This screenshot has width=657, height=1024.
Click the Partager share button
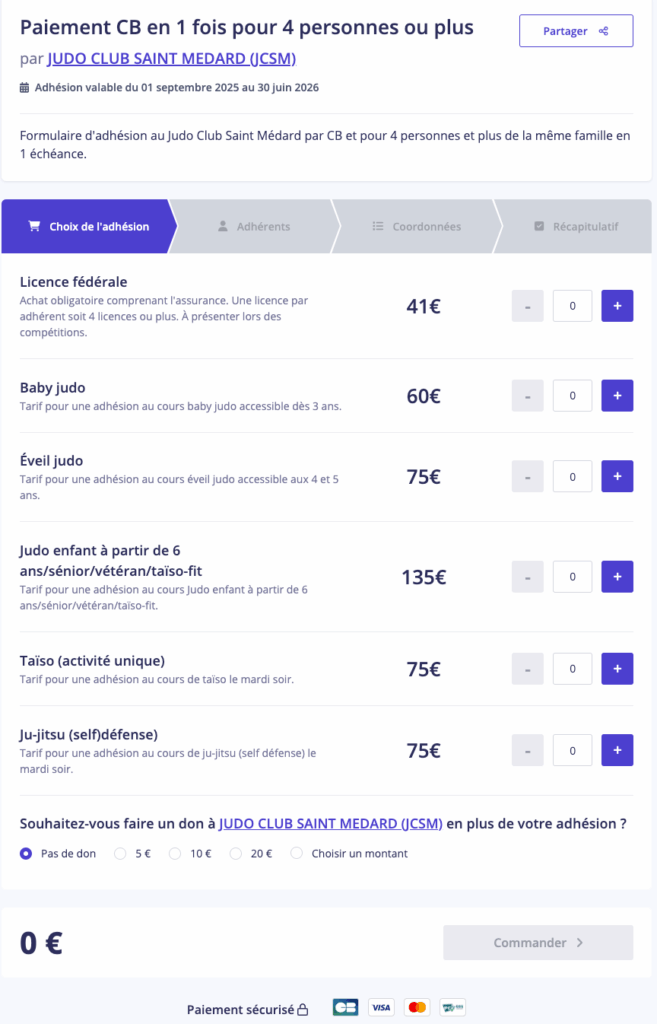click(576, 31)
